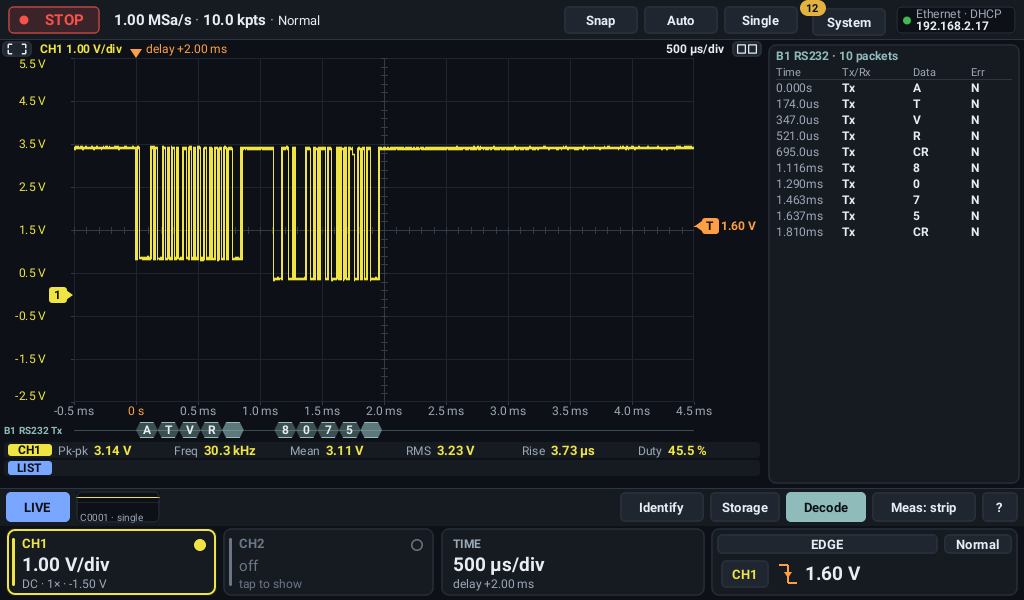Open the notification badge showing 12

812,8
